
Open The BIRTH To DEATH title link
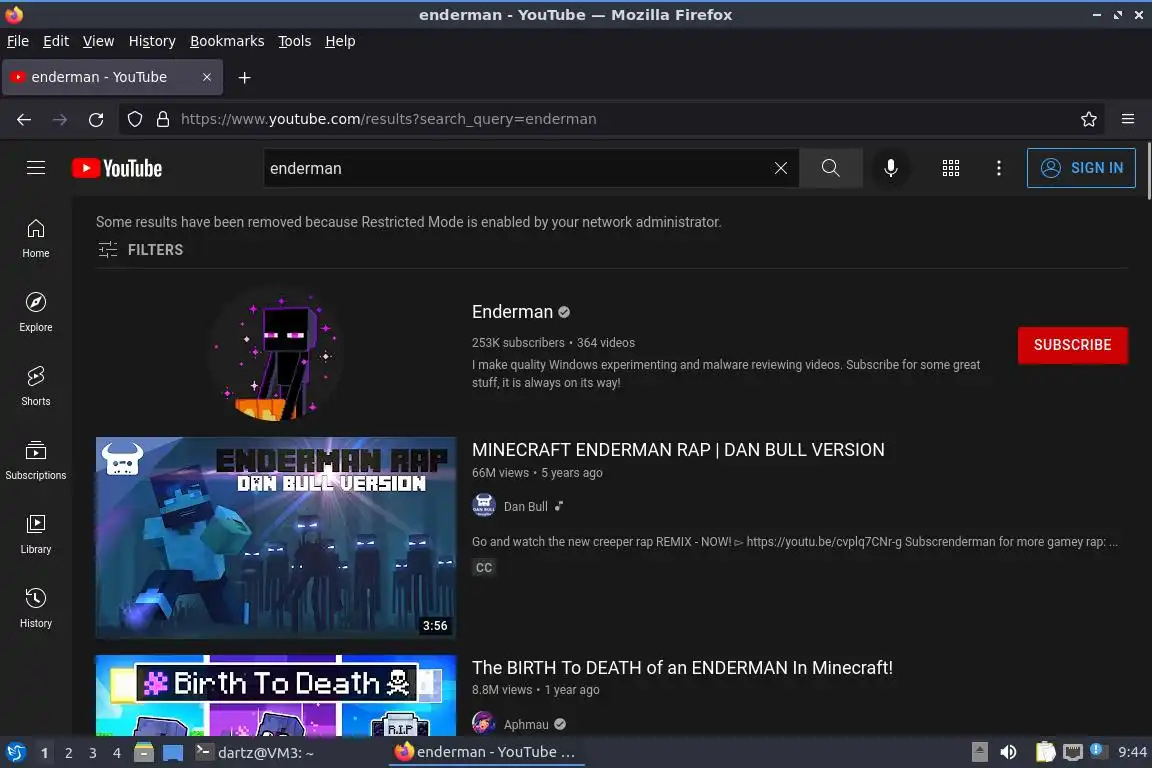682,667
